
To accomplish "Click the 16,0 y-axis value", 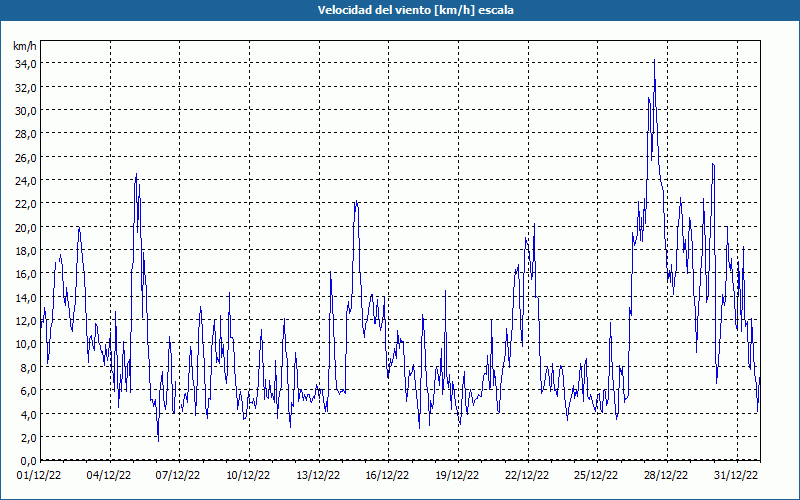I will tap(27, 274).
